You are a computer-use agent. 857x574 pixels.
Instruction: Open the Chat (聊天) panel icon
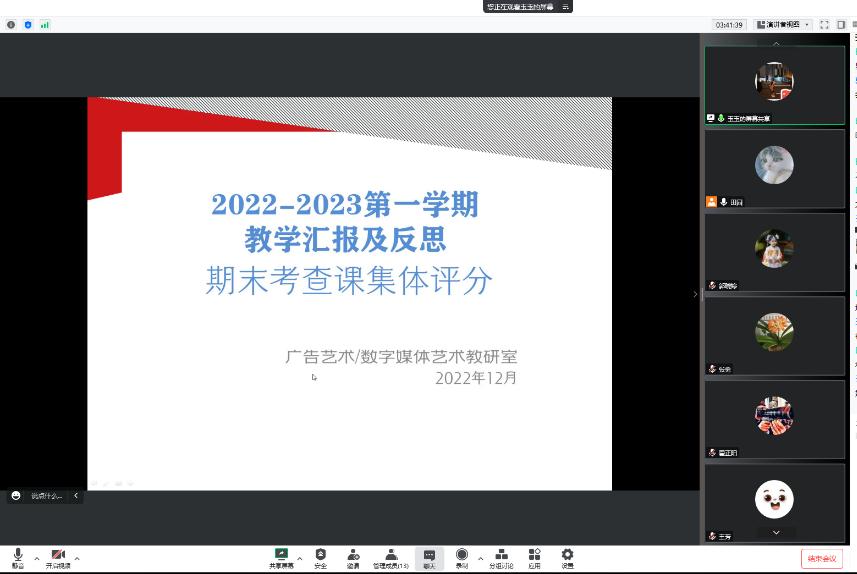(x=429, y=557)
